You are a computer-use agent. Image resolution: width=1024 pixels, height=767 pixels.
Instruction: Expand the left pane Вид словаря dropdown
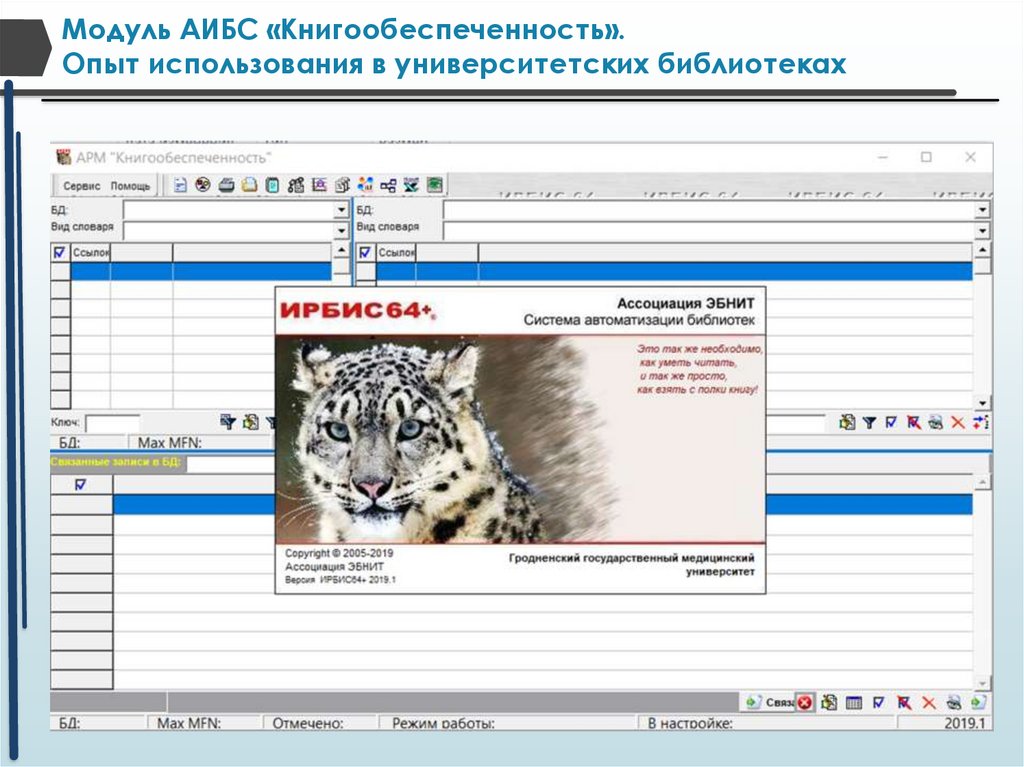[341, 231]
